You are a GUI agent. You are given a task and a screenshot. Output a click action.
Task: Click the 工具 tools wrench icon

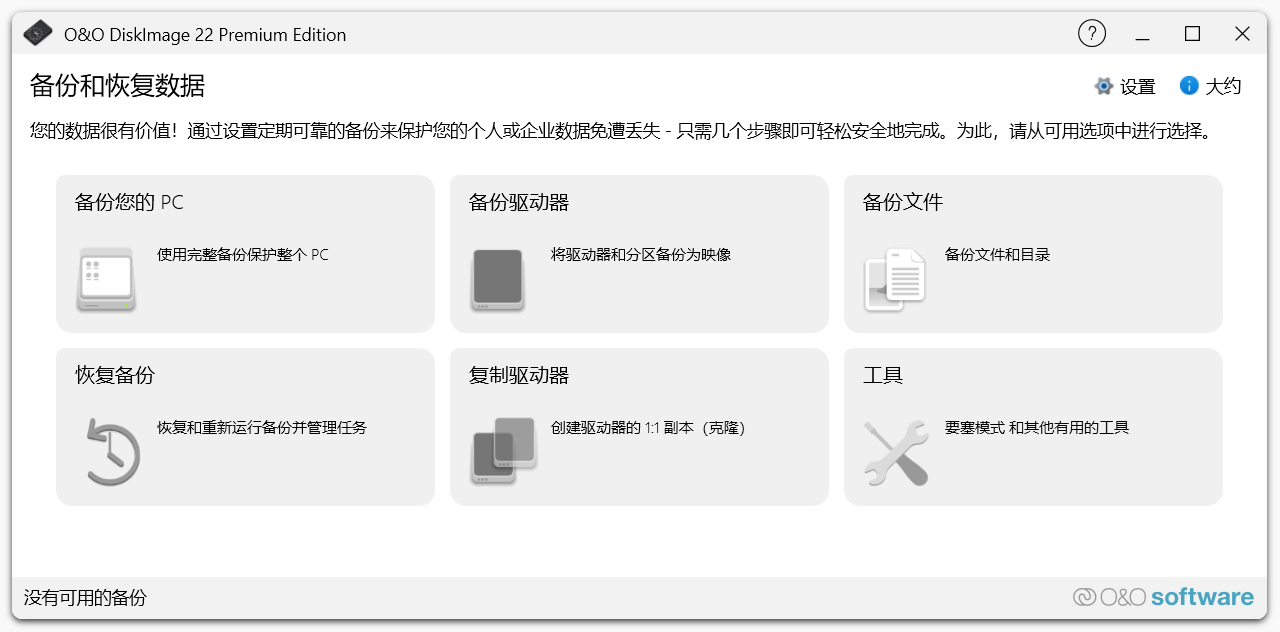click(x=897, y=451)
